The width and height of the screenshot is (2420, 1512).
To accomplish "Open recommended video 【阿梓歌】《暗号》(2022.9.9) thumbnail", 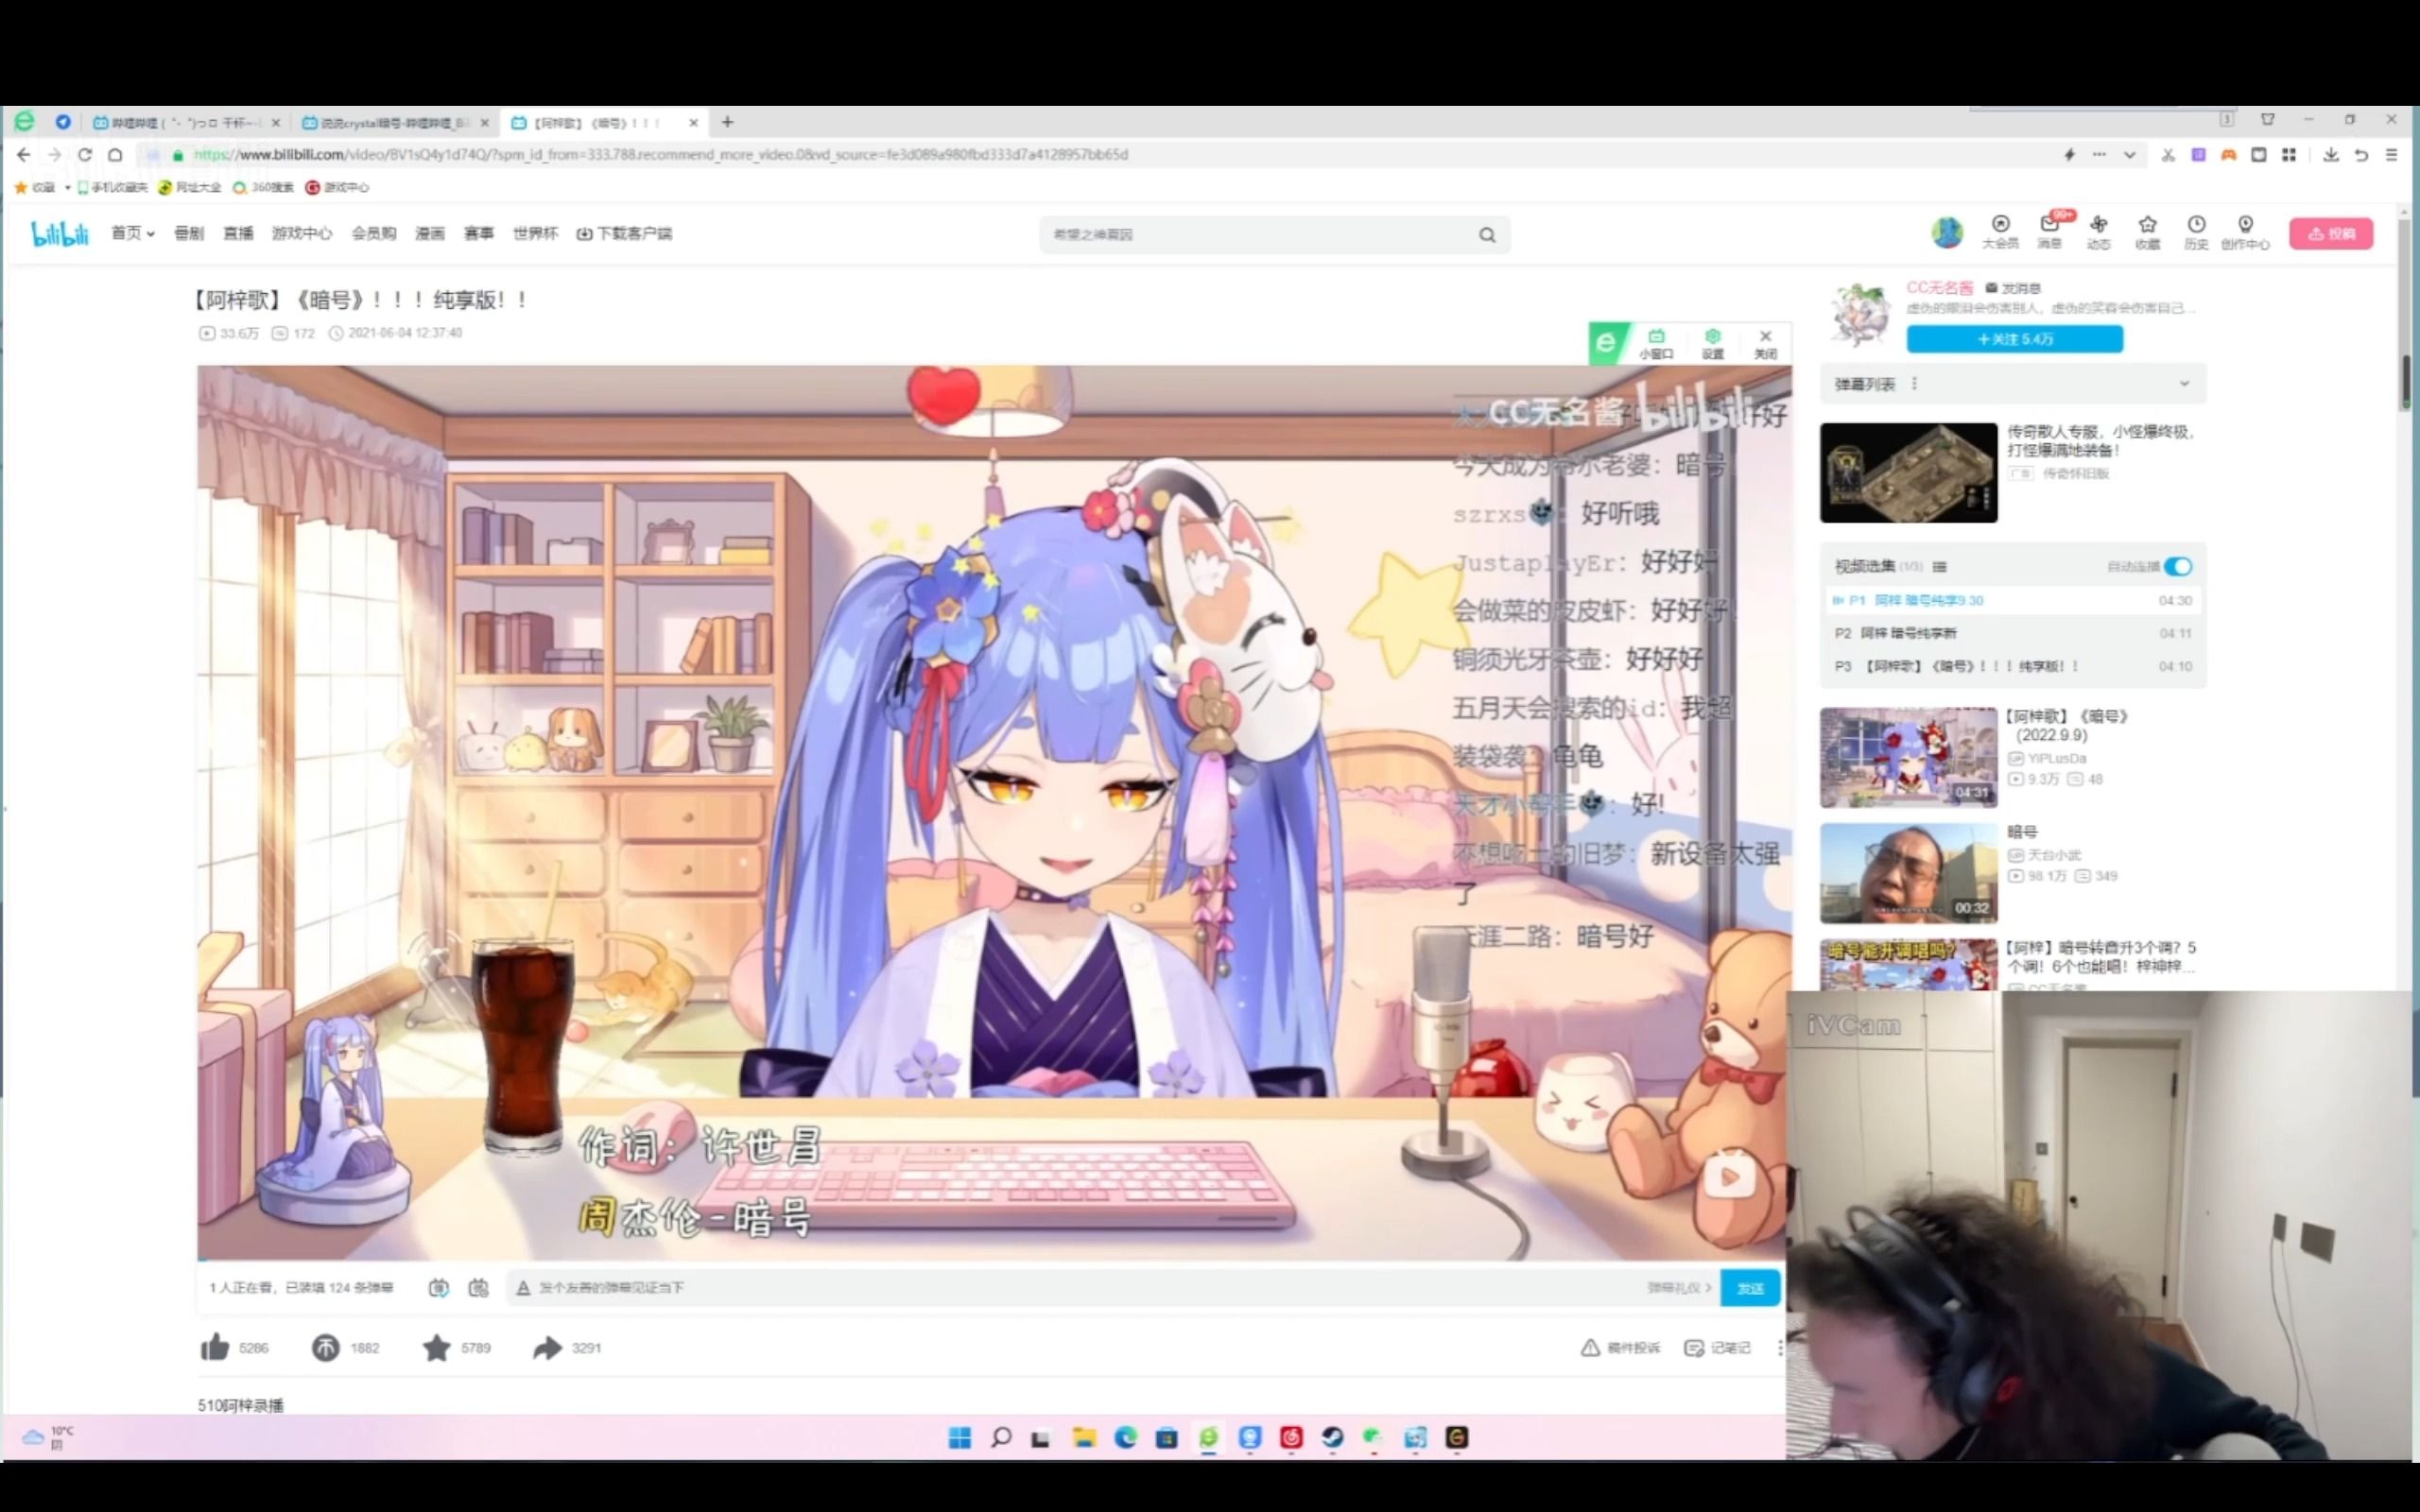I will (x=1908, y=757).
